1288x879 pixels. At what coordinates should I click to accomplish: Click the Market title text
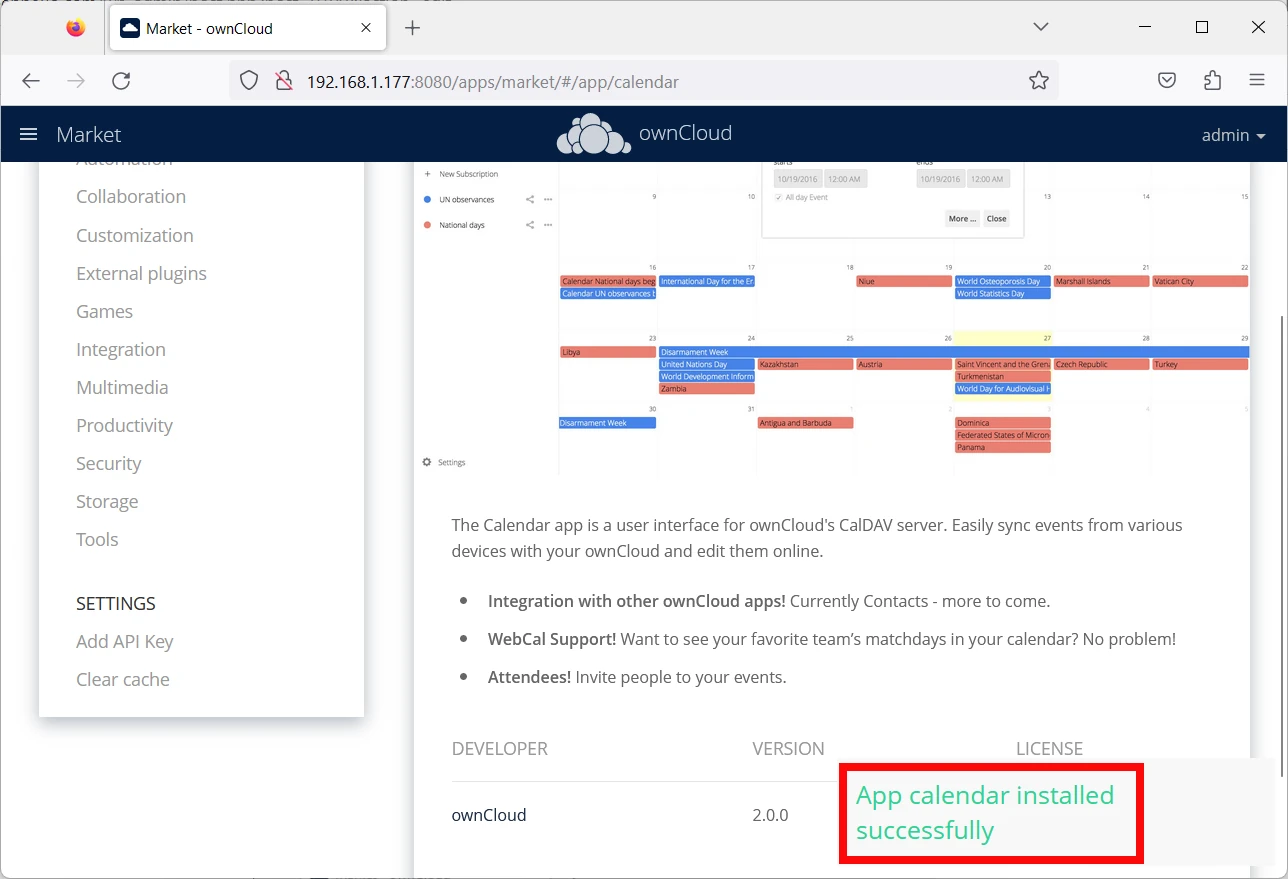[x=88, y=135]
